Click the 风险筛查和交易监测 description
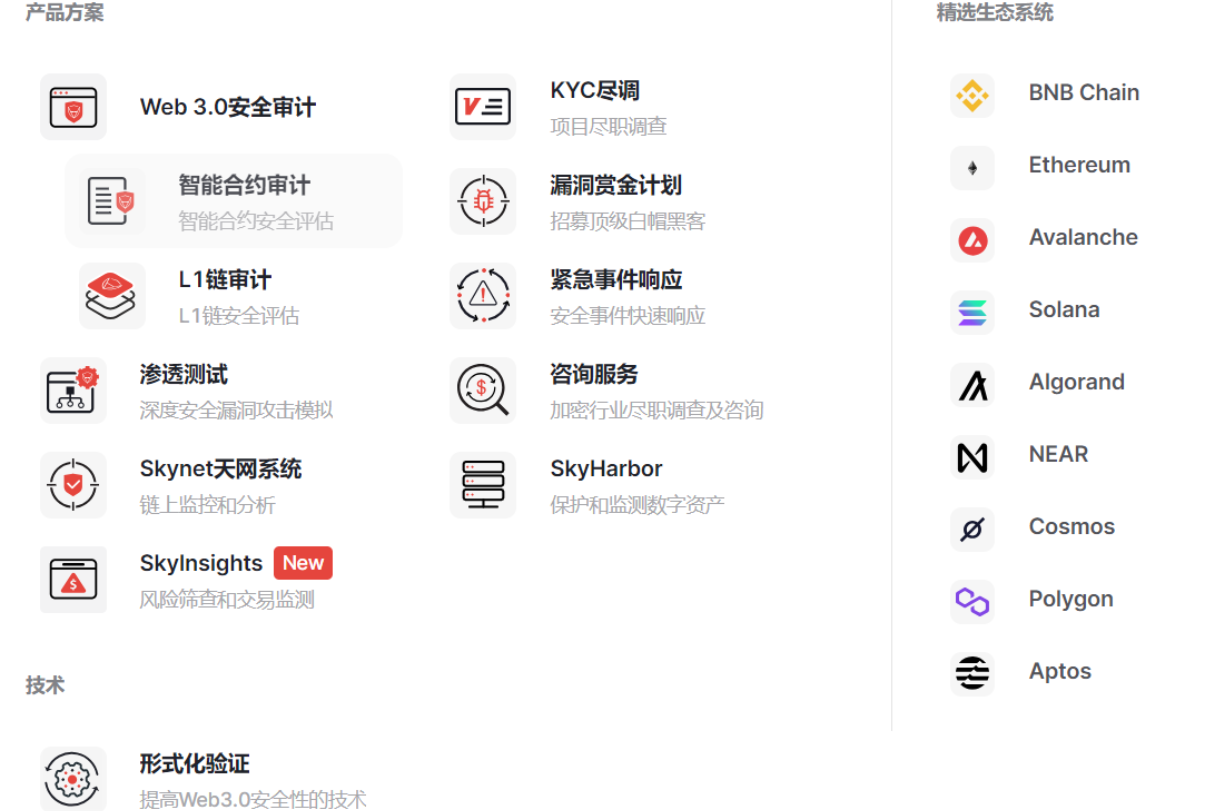The image size is (1209, 811). 227,599
